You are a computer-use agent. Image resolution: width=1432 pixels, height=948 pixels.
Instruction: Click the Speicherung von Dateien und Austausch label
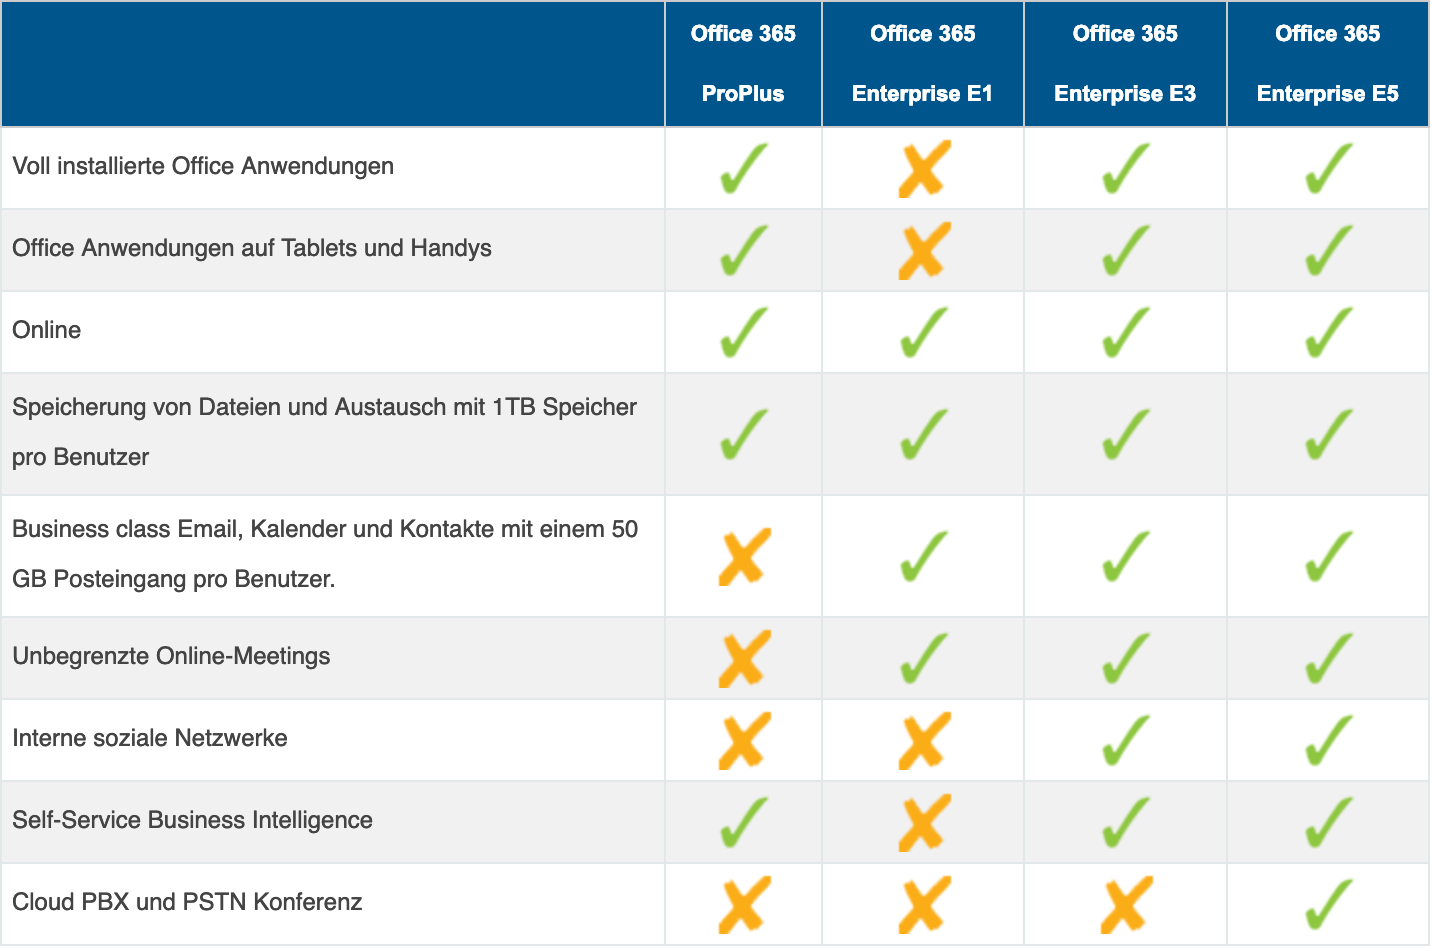324,432
